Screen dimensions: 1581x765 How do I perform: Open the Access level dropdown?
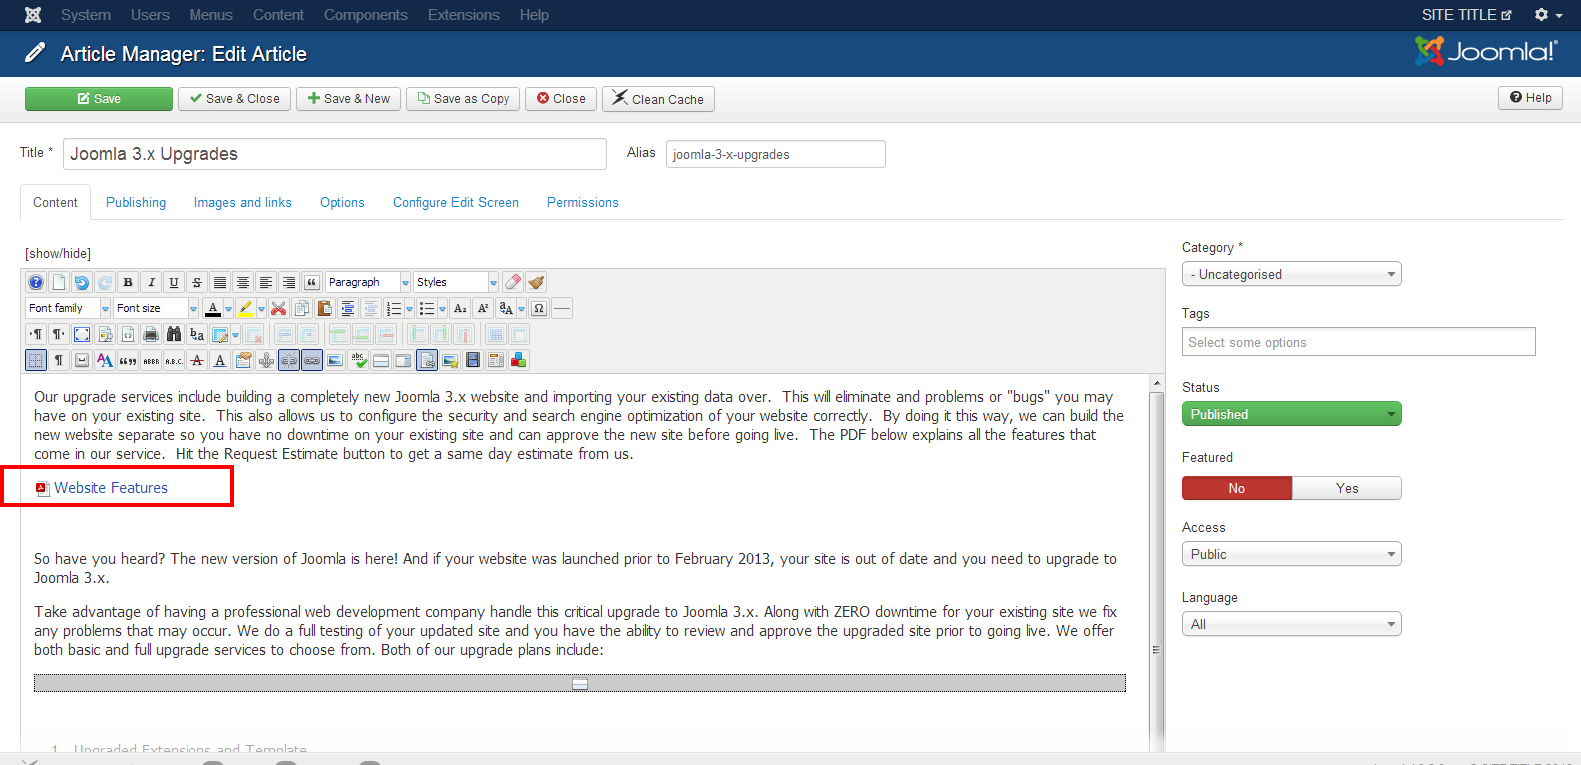click(x=1291, y=554)
